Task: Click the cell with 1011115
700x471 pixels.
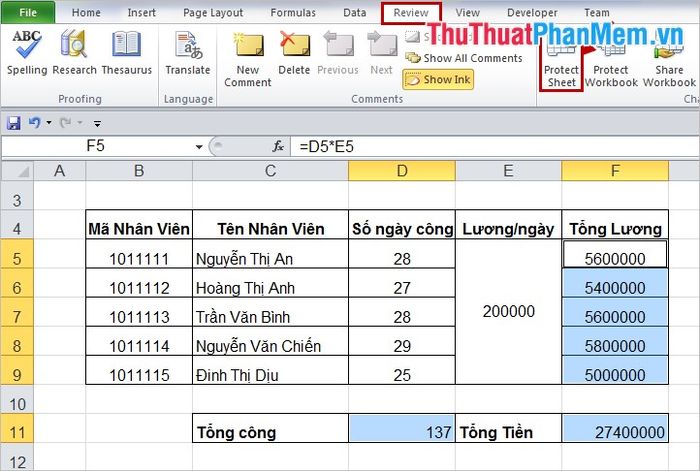Action: (x=139, y=370)
